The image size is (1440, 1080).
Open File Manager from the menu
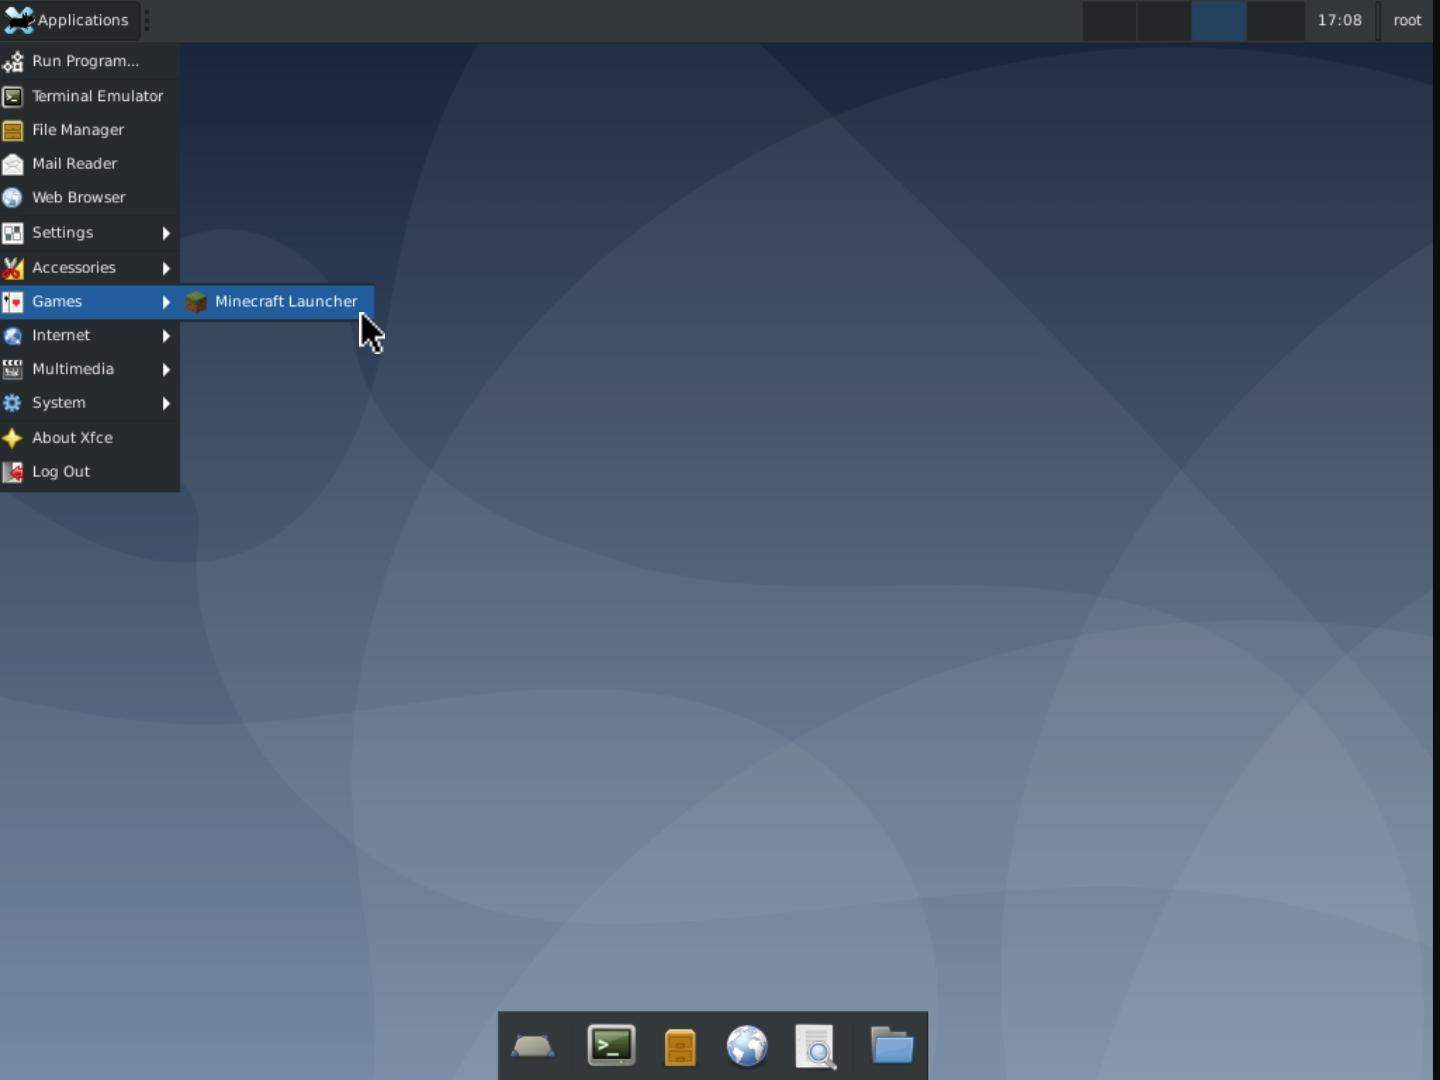pyautogui.click(x=90, y=130)
